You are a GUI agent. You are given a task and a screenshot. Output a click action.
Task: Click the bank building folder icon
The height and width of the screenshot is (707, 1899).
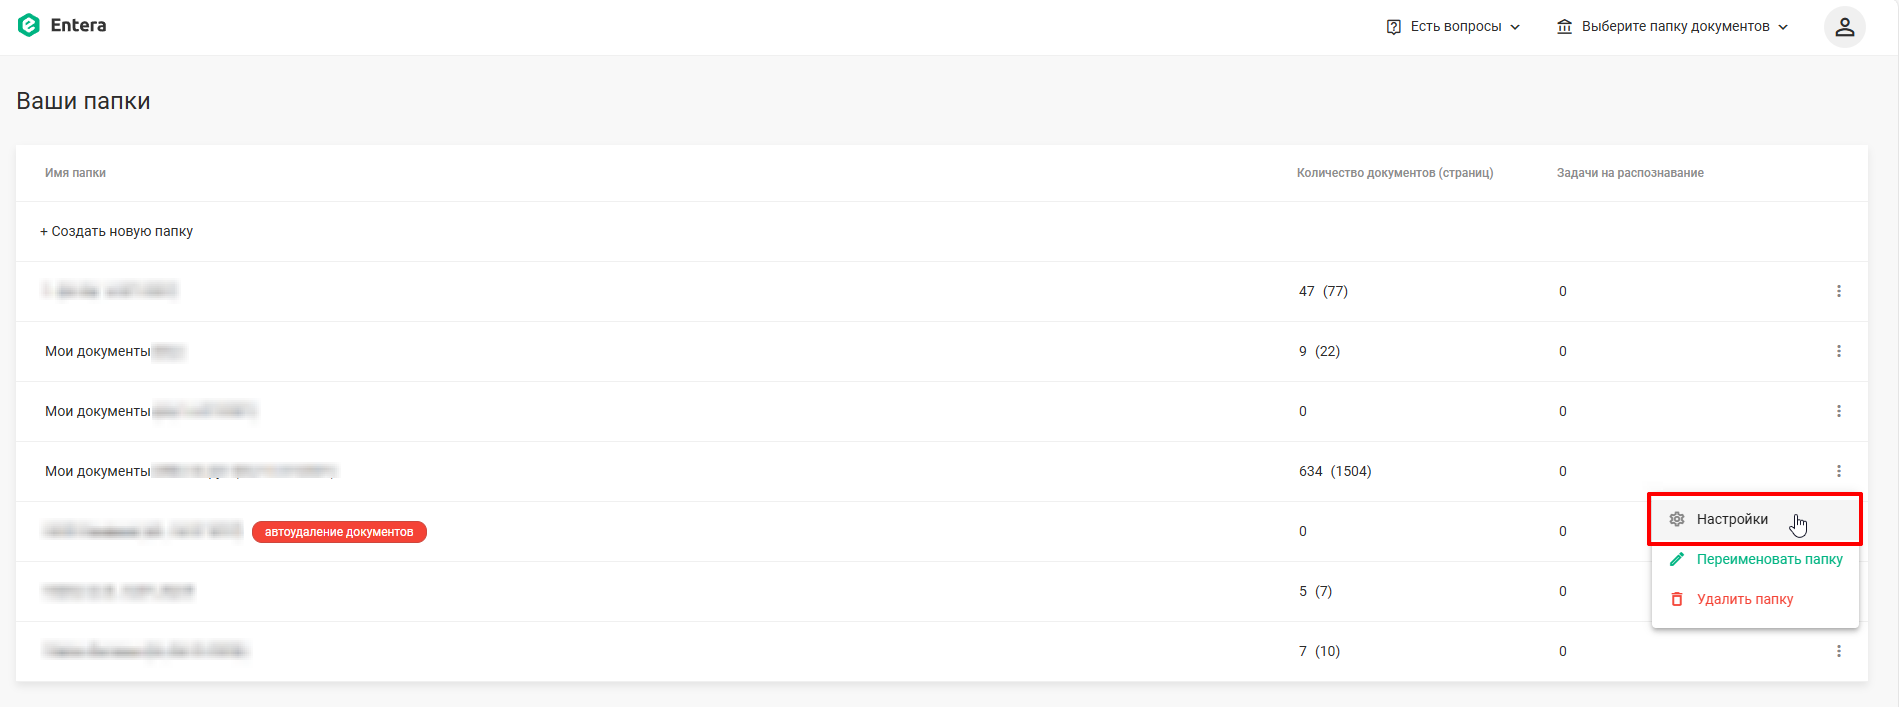click(1564, 27)
